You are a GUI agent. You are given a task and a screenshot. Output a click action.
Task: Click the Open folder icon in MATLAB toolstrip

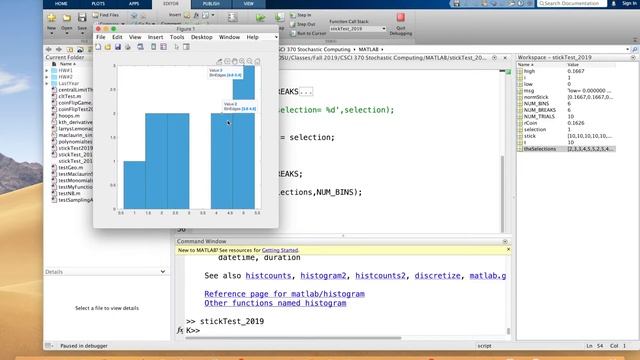pyautogui.click(x=67, y=18)
